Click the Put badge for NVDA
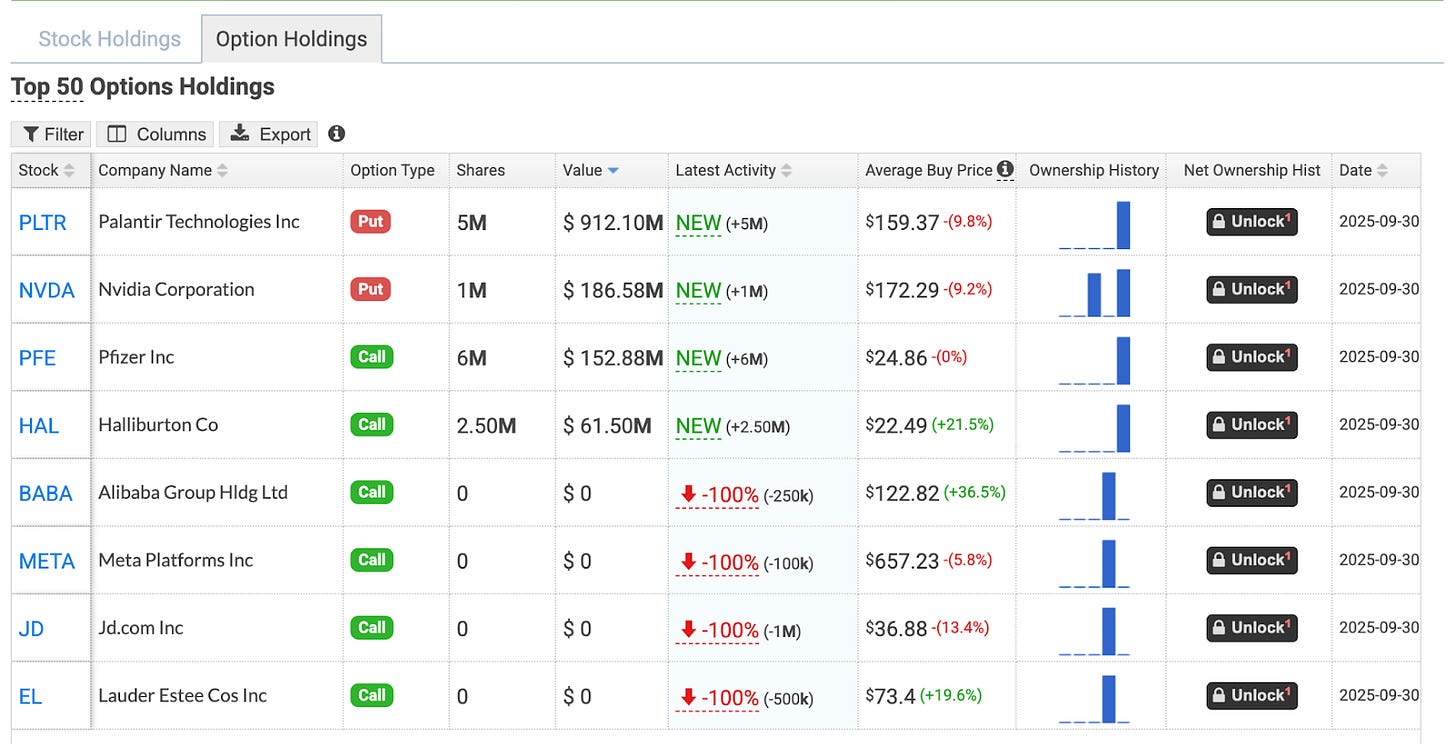This screenshot has width=1456, height=744. [x=370, y=289]
